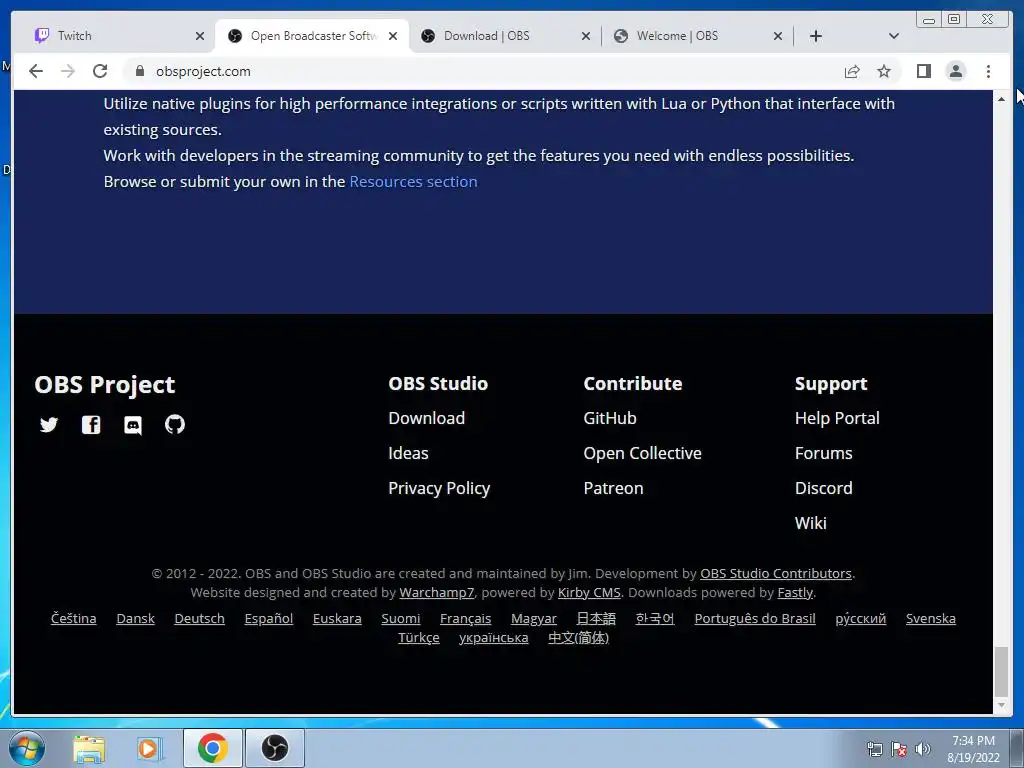View site info via the padlock icon
Image resolution: width=1024 pixels, height=768 pixels.
tap(139, 71)
